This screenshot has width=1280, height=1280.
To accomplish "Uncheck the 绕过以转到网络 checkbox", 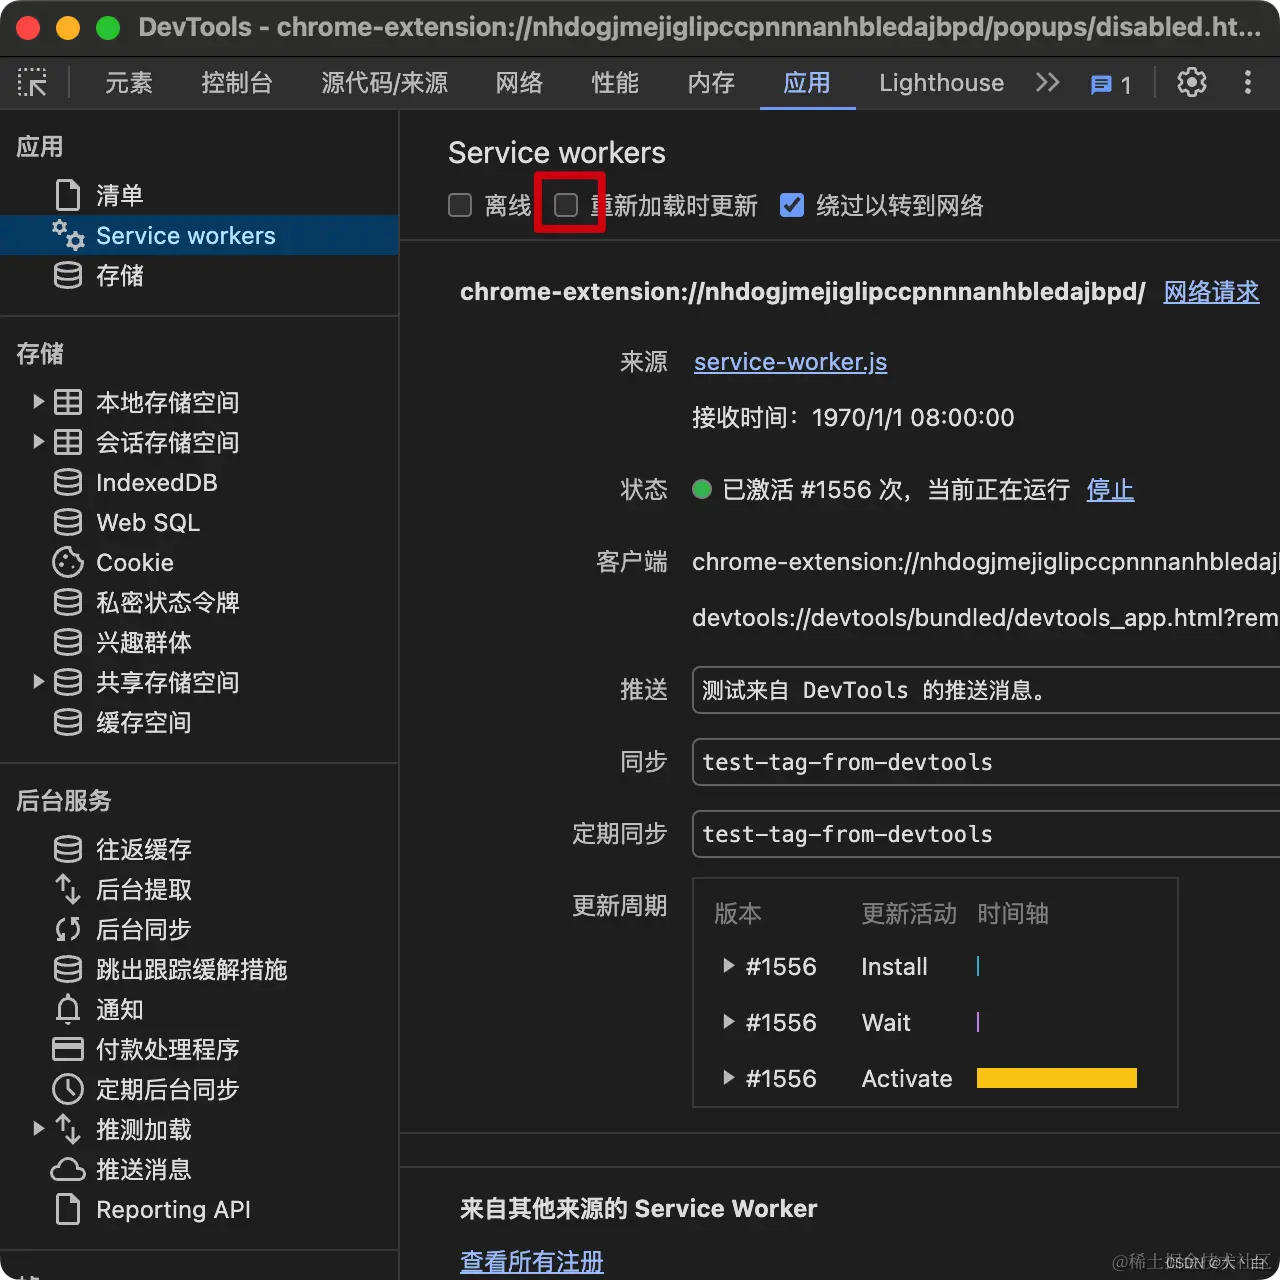I will (792, 205).
